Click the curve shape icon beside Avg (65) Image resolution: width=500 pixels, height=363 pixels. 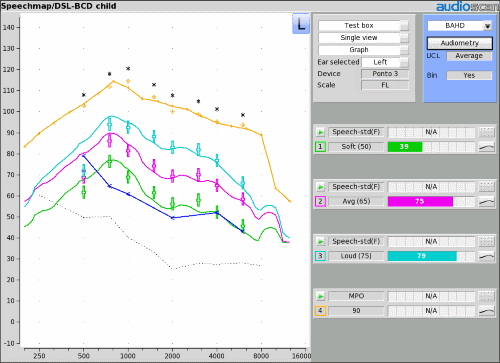click(x=486, y=201)
